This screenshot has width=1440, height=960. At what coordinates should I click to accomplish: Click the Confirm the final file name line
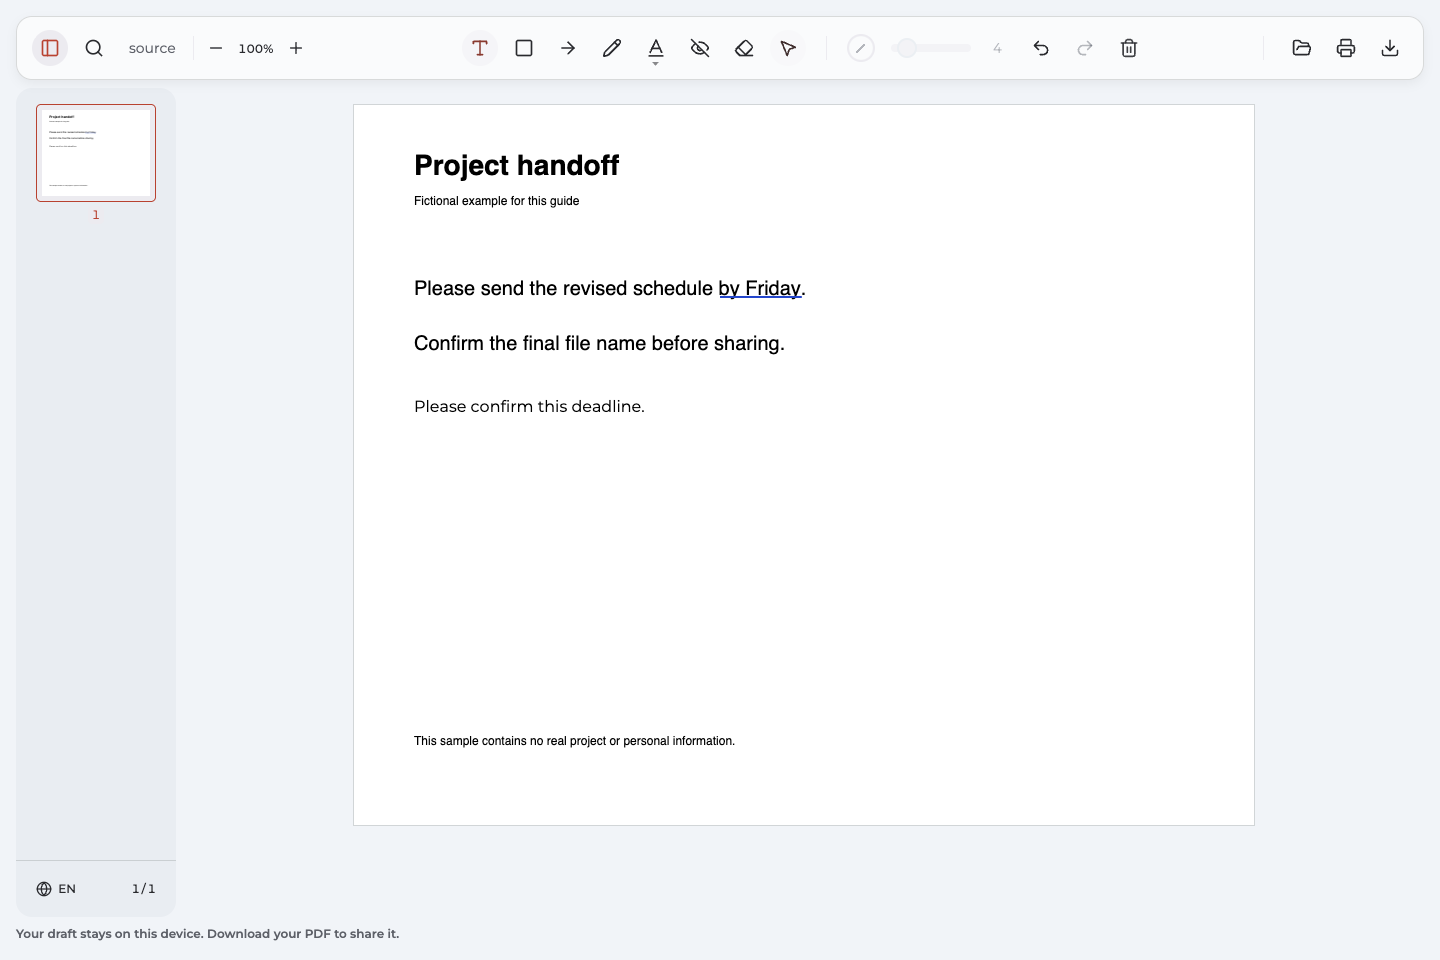click(599, 344)
